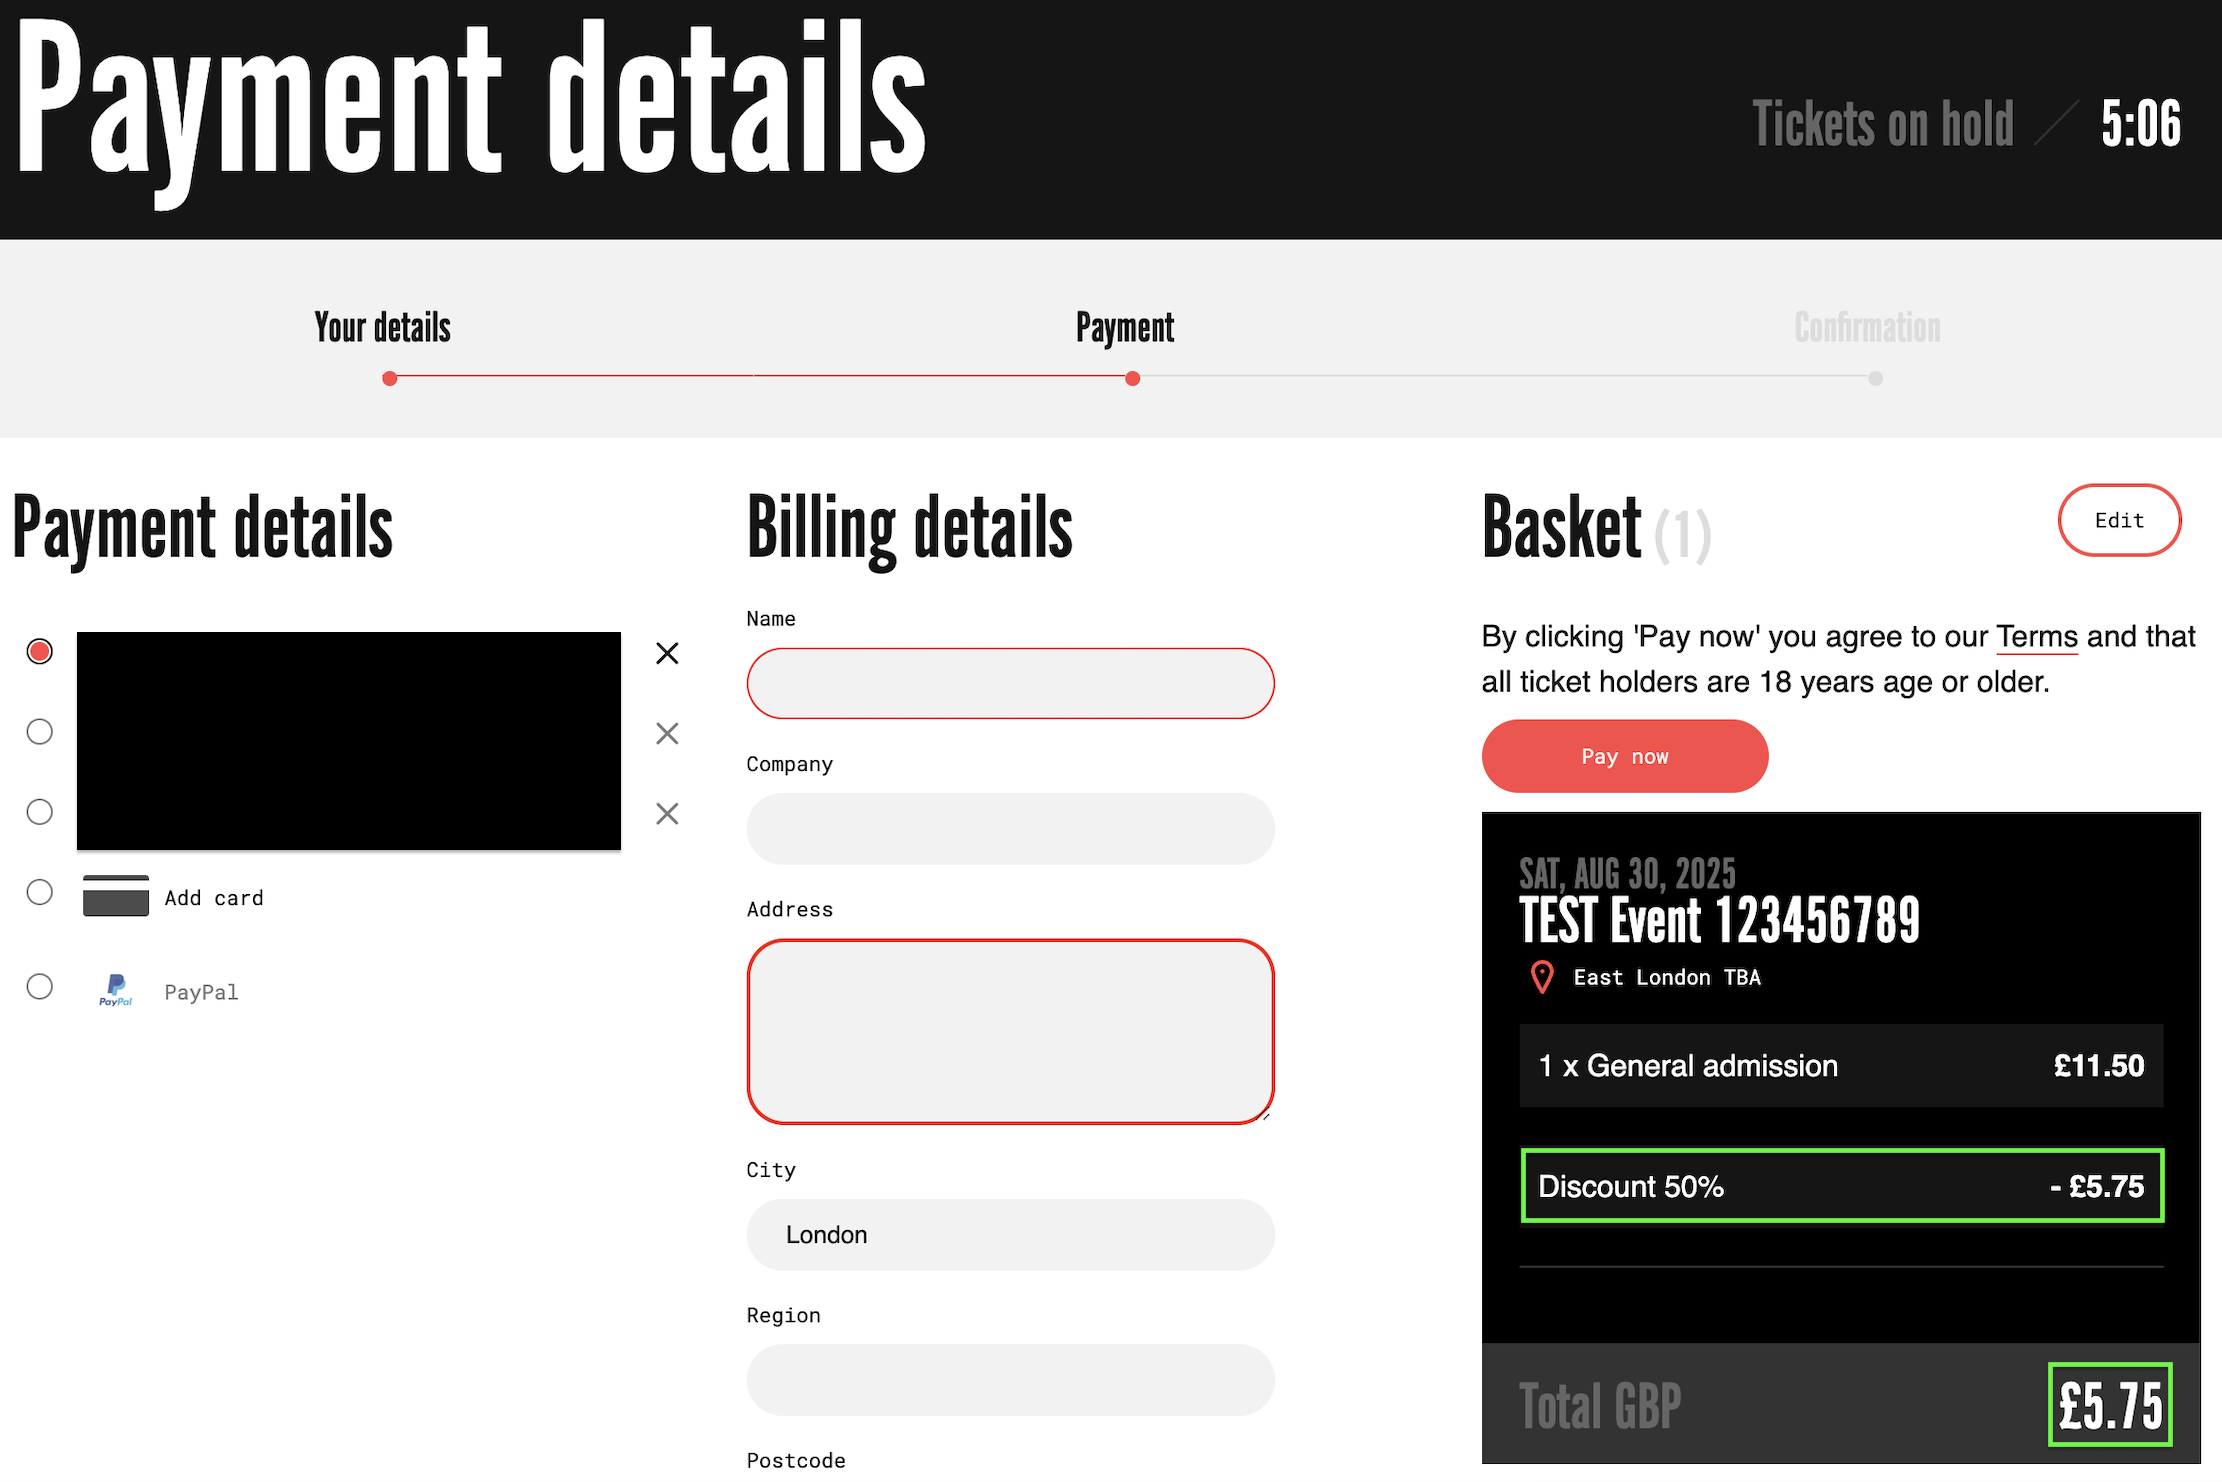Click the Add card label
Viewport: 2222px width, 1482px height.
(x=214, y=898)
